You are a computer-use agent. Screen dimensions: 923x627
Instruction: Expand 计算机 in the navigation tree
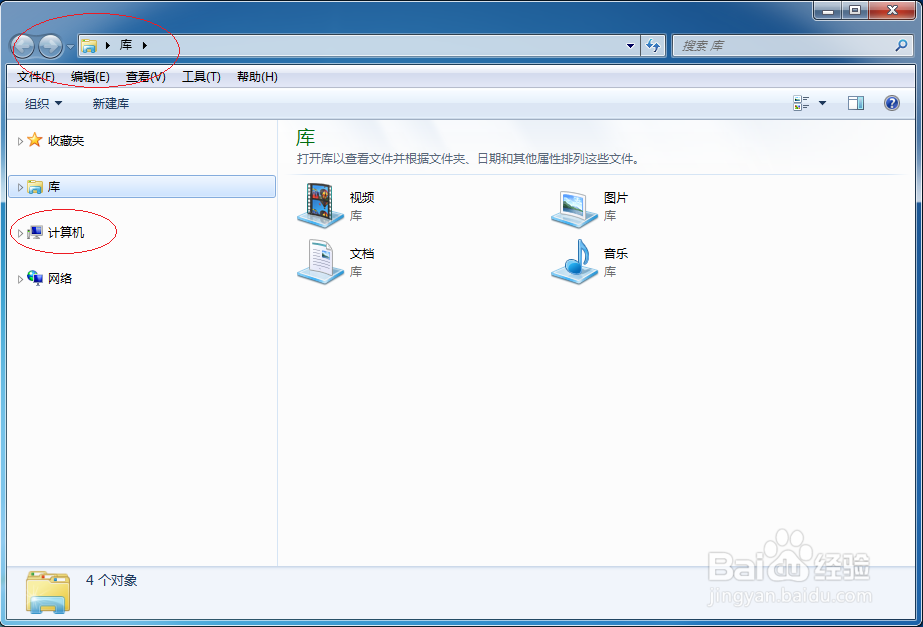click(20, 232)
